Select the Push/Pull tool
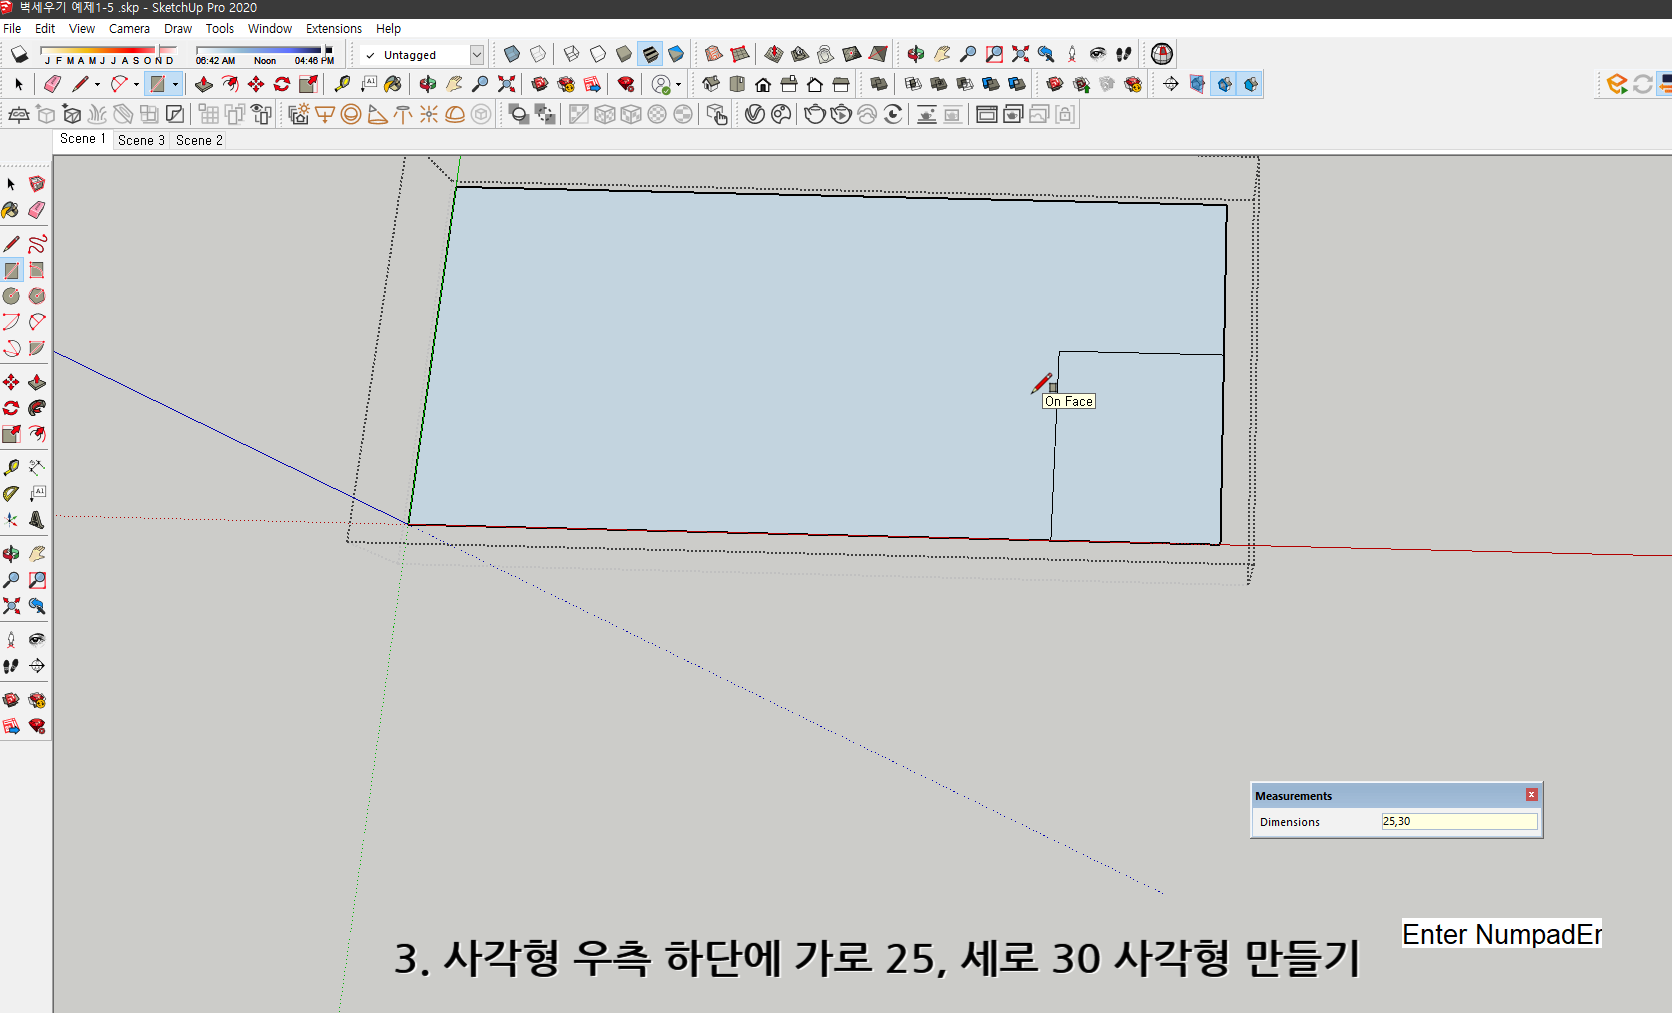The image size is (1672, 1013). 204,84
